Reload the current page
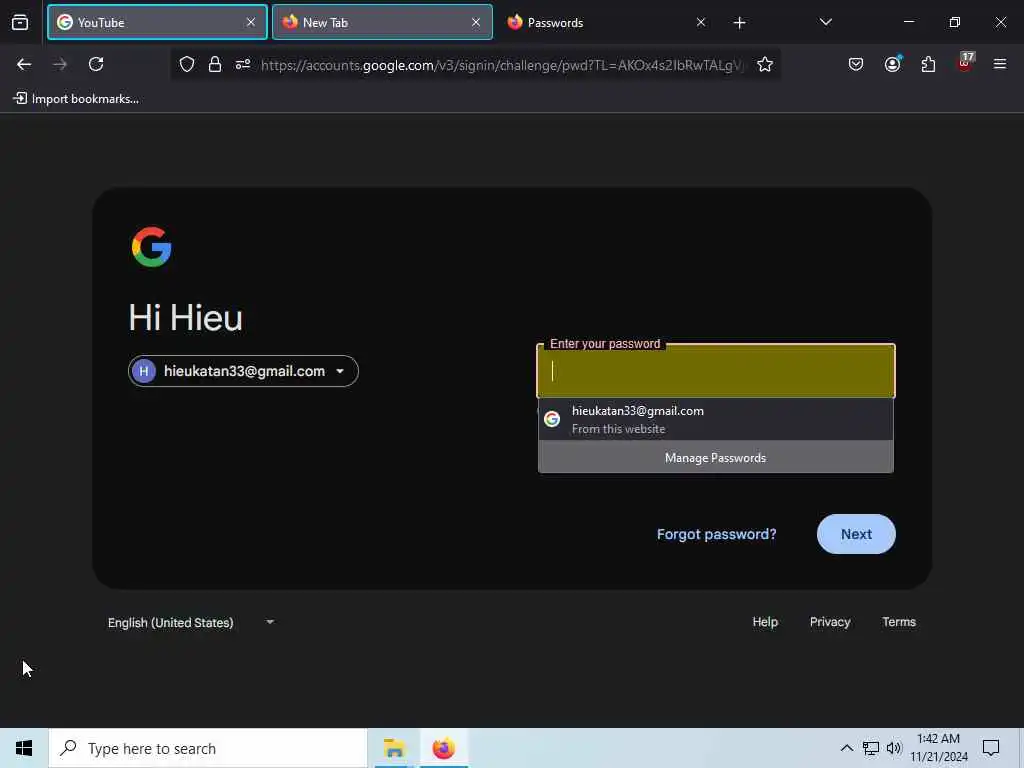 96,64
